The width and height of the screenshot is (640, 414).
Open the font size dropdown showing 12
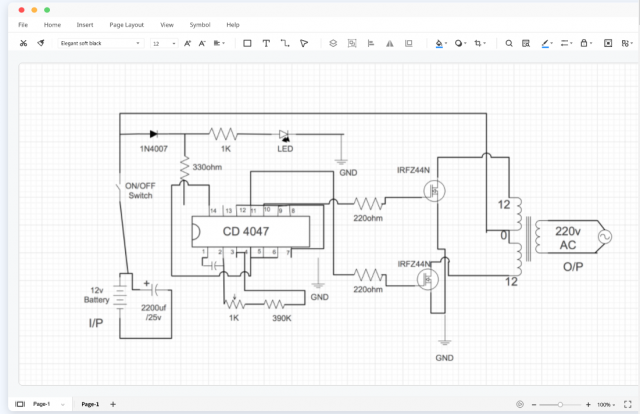pyautogui.click(x=164, y=43)
